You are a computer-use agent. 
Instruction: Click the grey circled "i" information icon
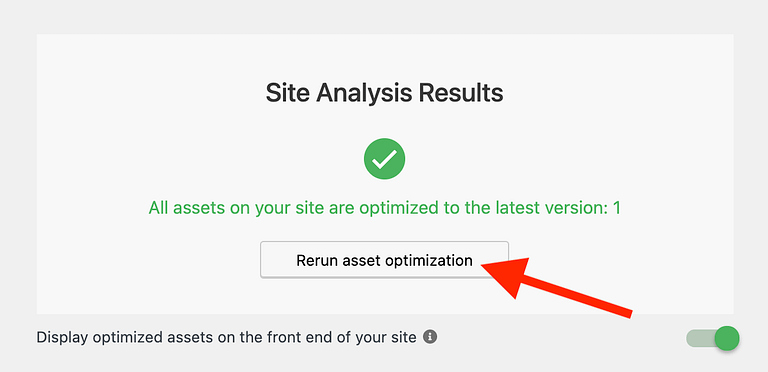(430, 337)
